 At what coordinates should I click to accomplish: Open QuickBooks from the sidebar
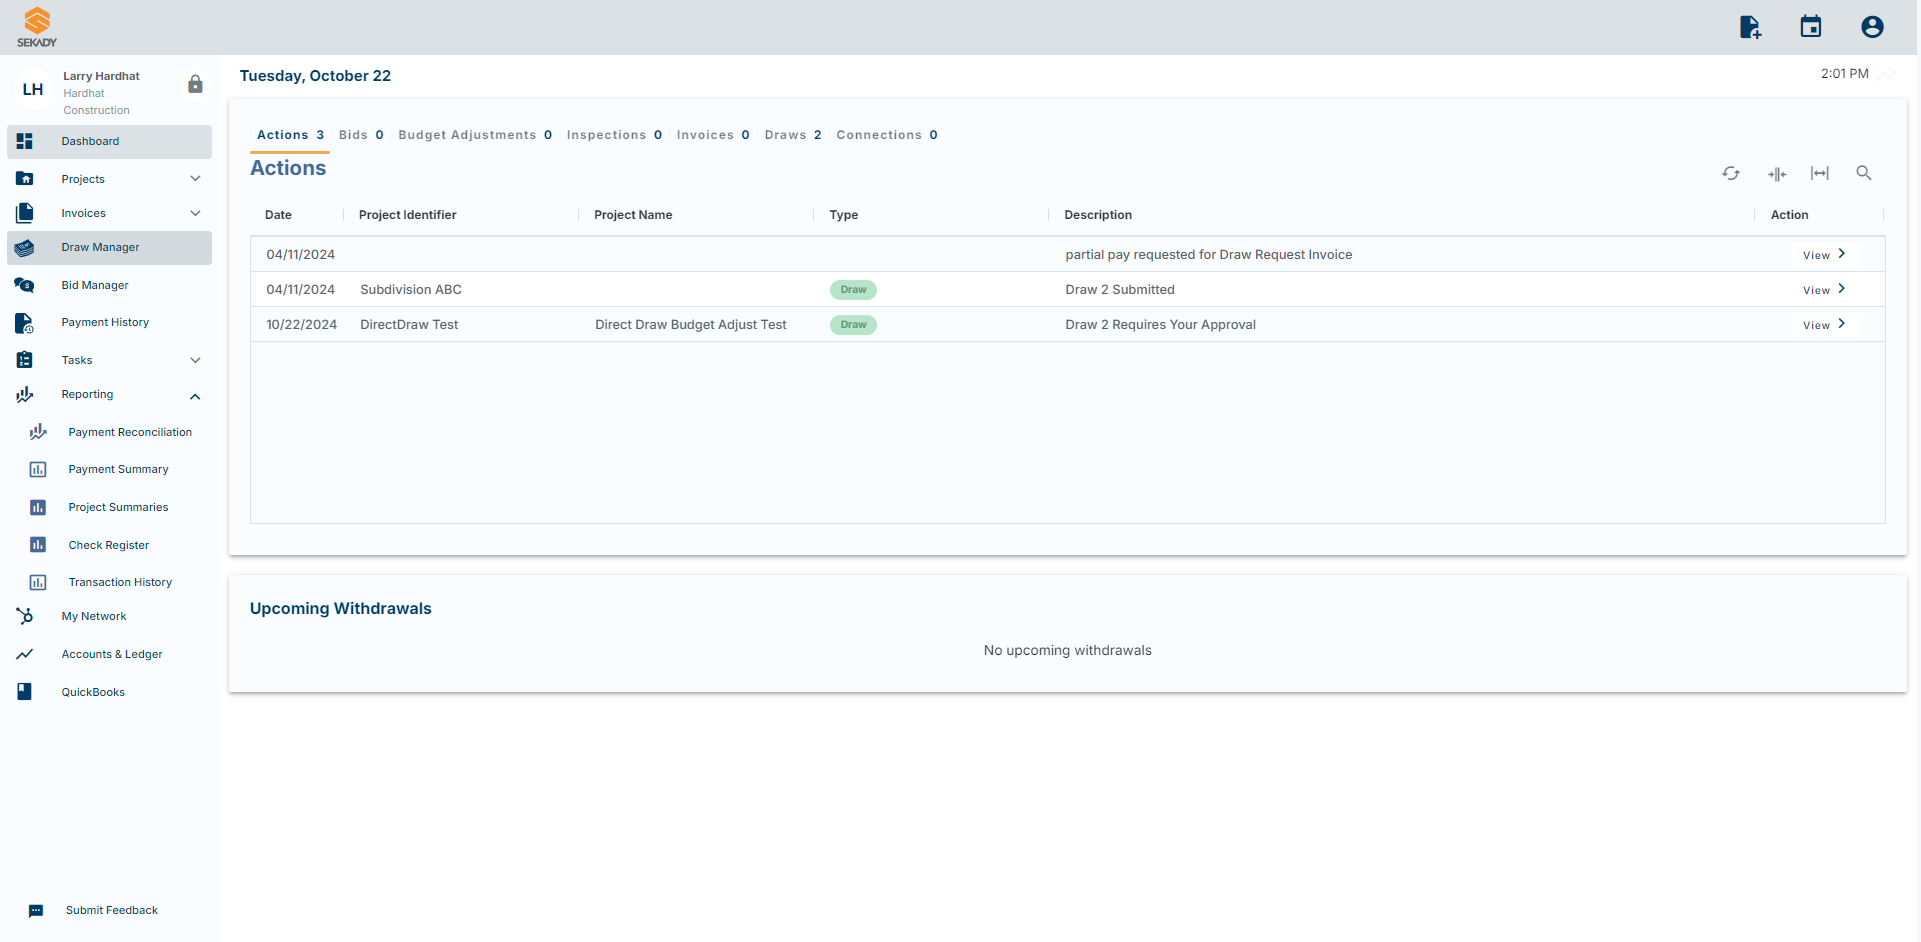click(93, 692)
